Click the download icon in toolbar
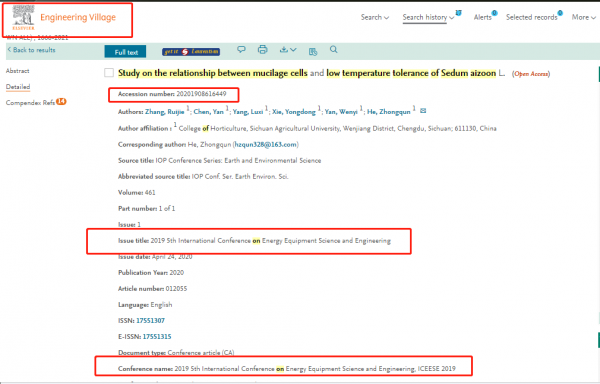The width and height of the screenshot is (600, 384). pyautogui.click(x=284, y=49)
